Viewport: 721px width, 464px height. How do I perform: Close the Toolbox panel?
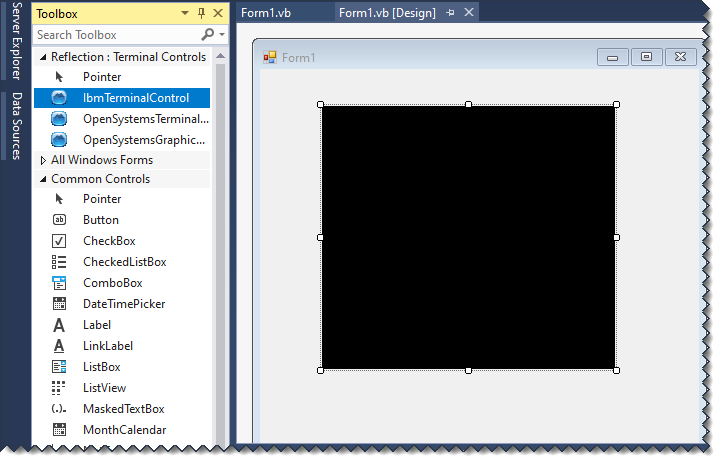click(x=218, y=13)
